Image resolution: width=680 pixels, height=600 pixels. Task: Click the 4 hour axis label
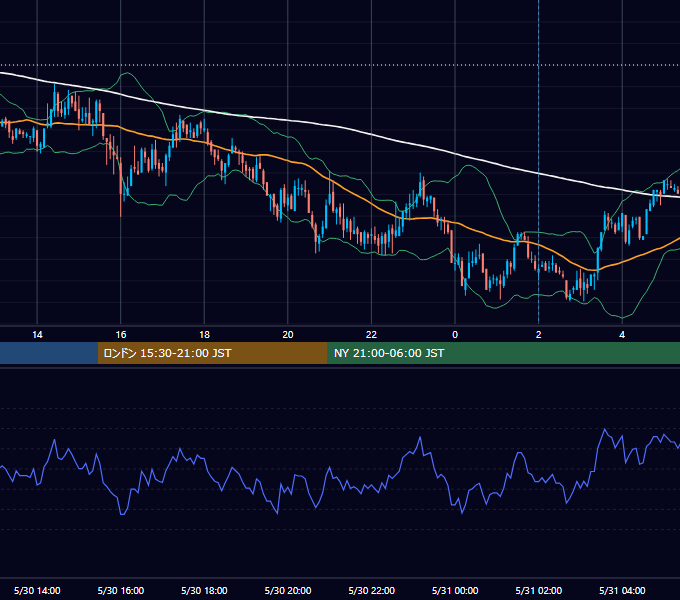622,335
